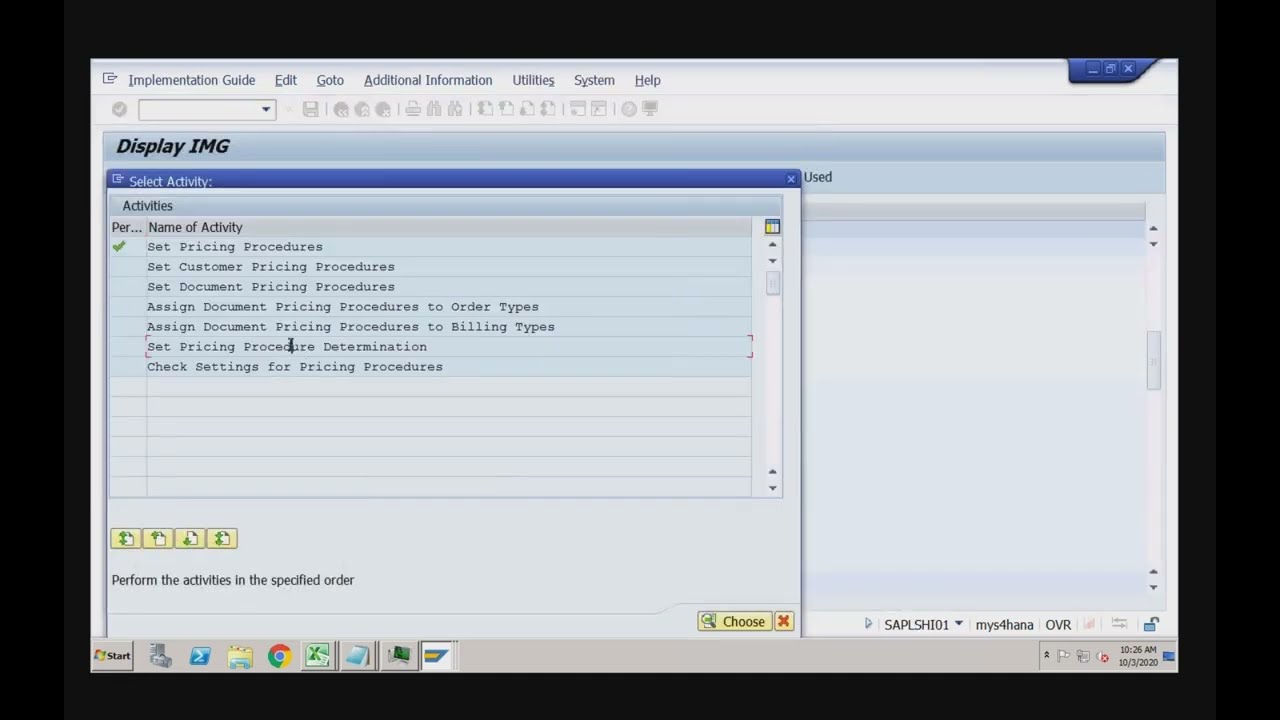
Task: Click the Choose button
Action: 733,622
